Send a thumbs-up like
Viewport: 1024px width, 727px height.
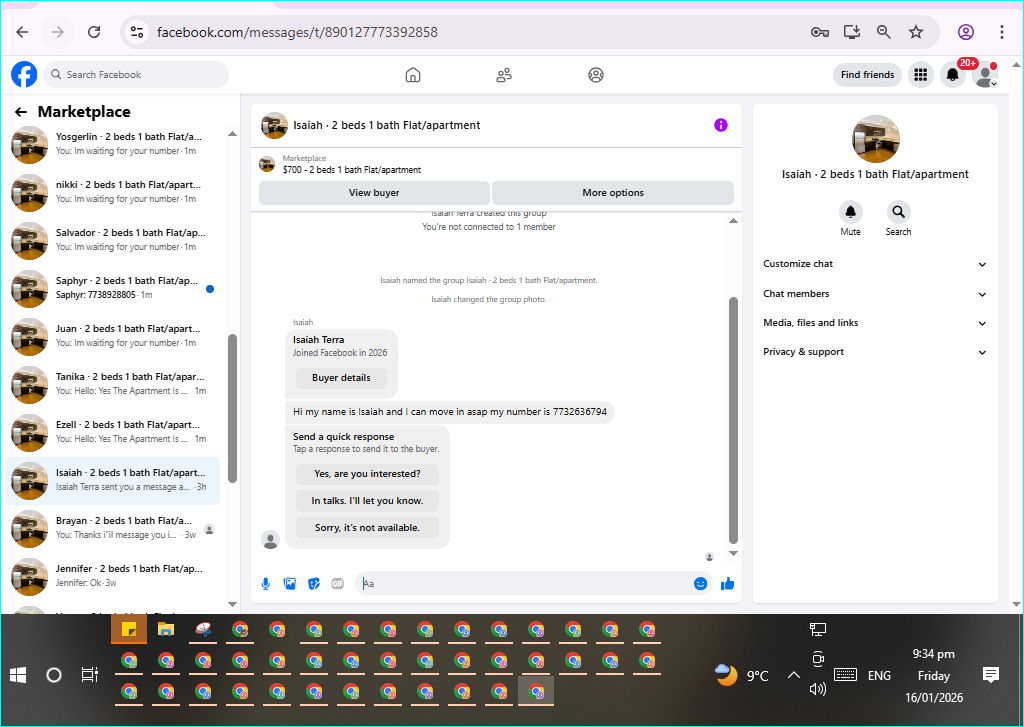point(728,583)
